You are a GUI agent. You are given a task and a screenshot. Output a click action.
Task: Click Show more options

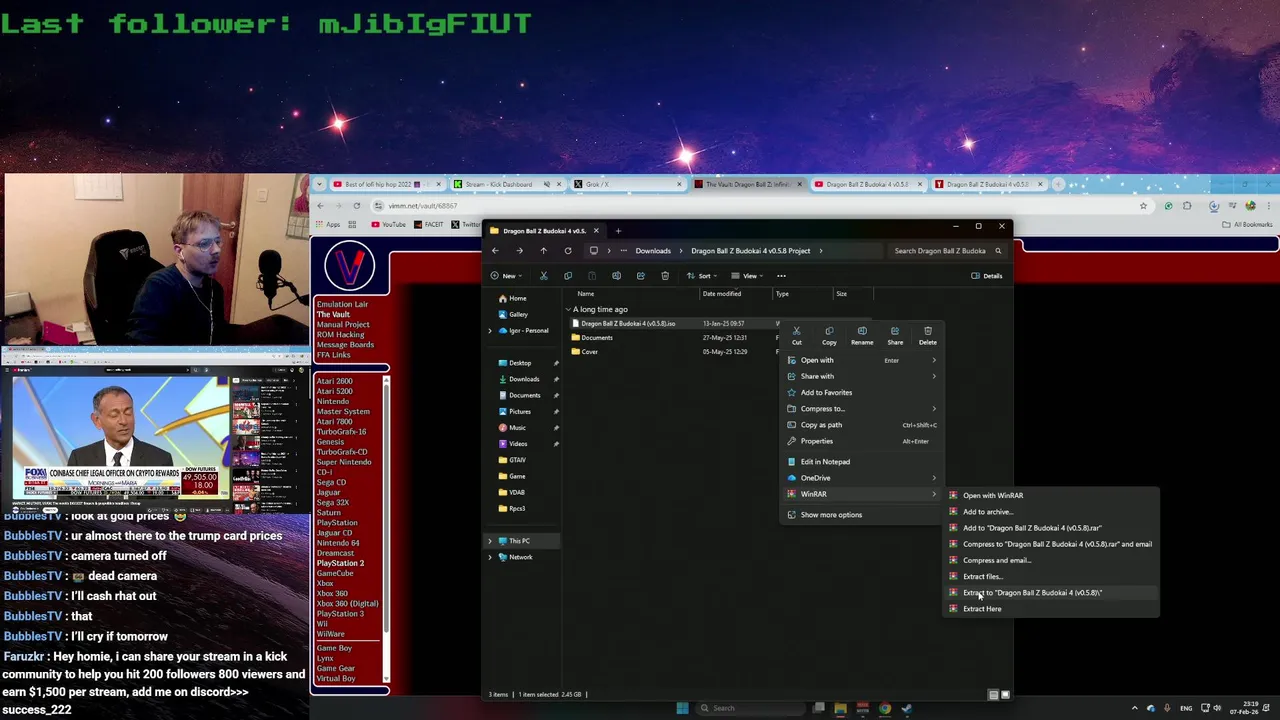coord(862,514)
